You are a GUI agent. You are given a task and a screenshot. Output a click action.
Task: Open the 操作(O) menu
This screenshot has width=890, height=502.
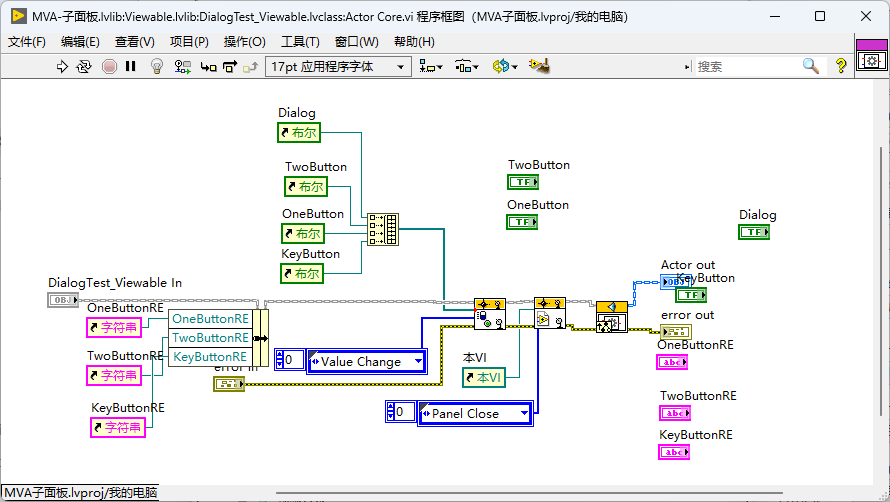tap(244, 41)
